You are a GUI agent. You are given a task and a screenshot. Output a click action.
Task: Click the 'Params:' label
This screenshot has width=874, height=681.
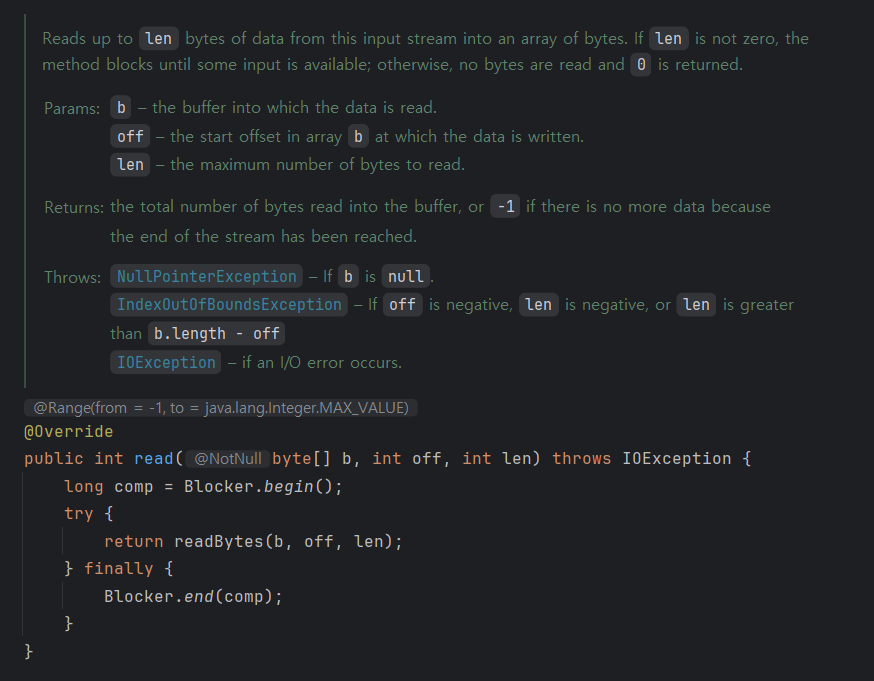pyautogui.click(x=72, y=108)
